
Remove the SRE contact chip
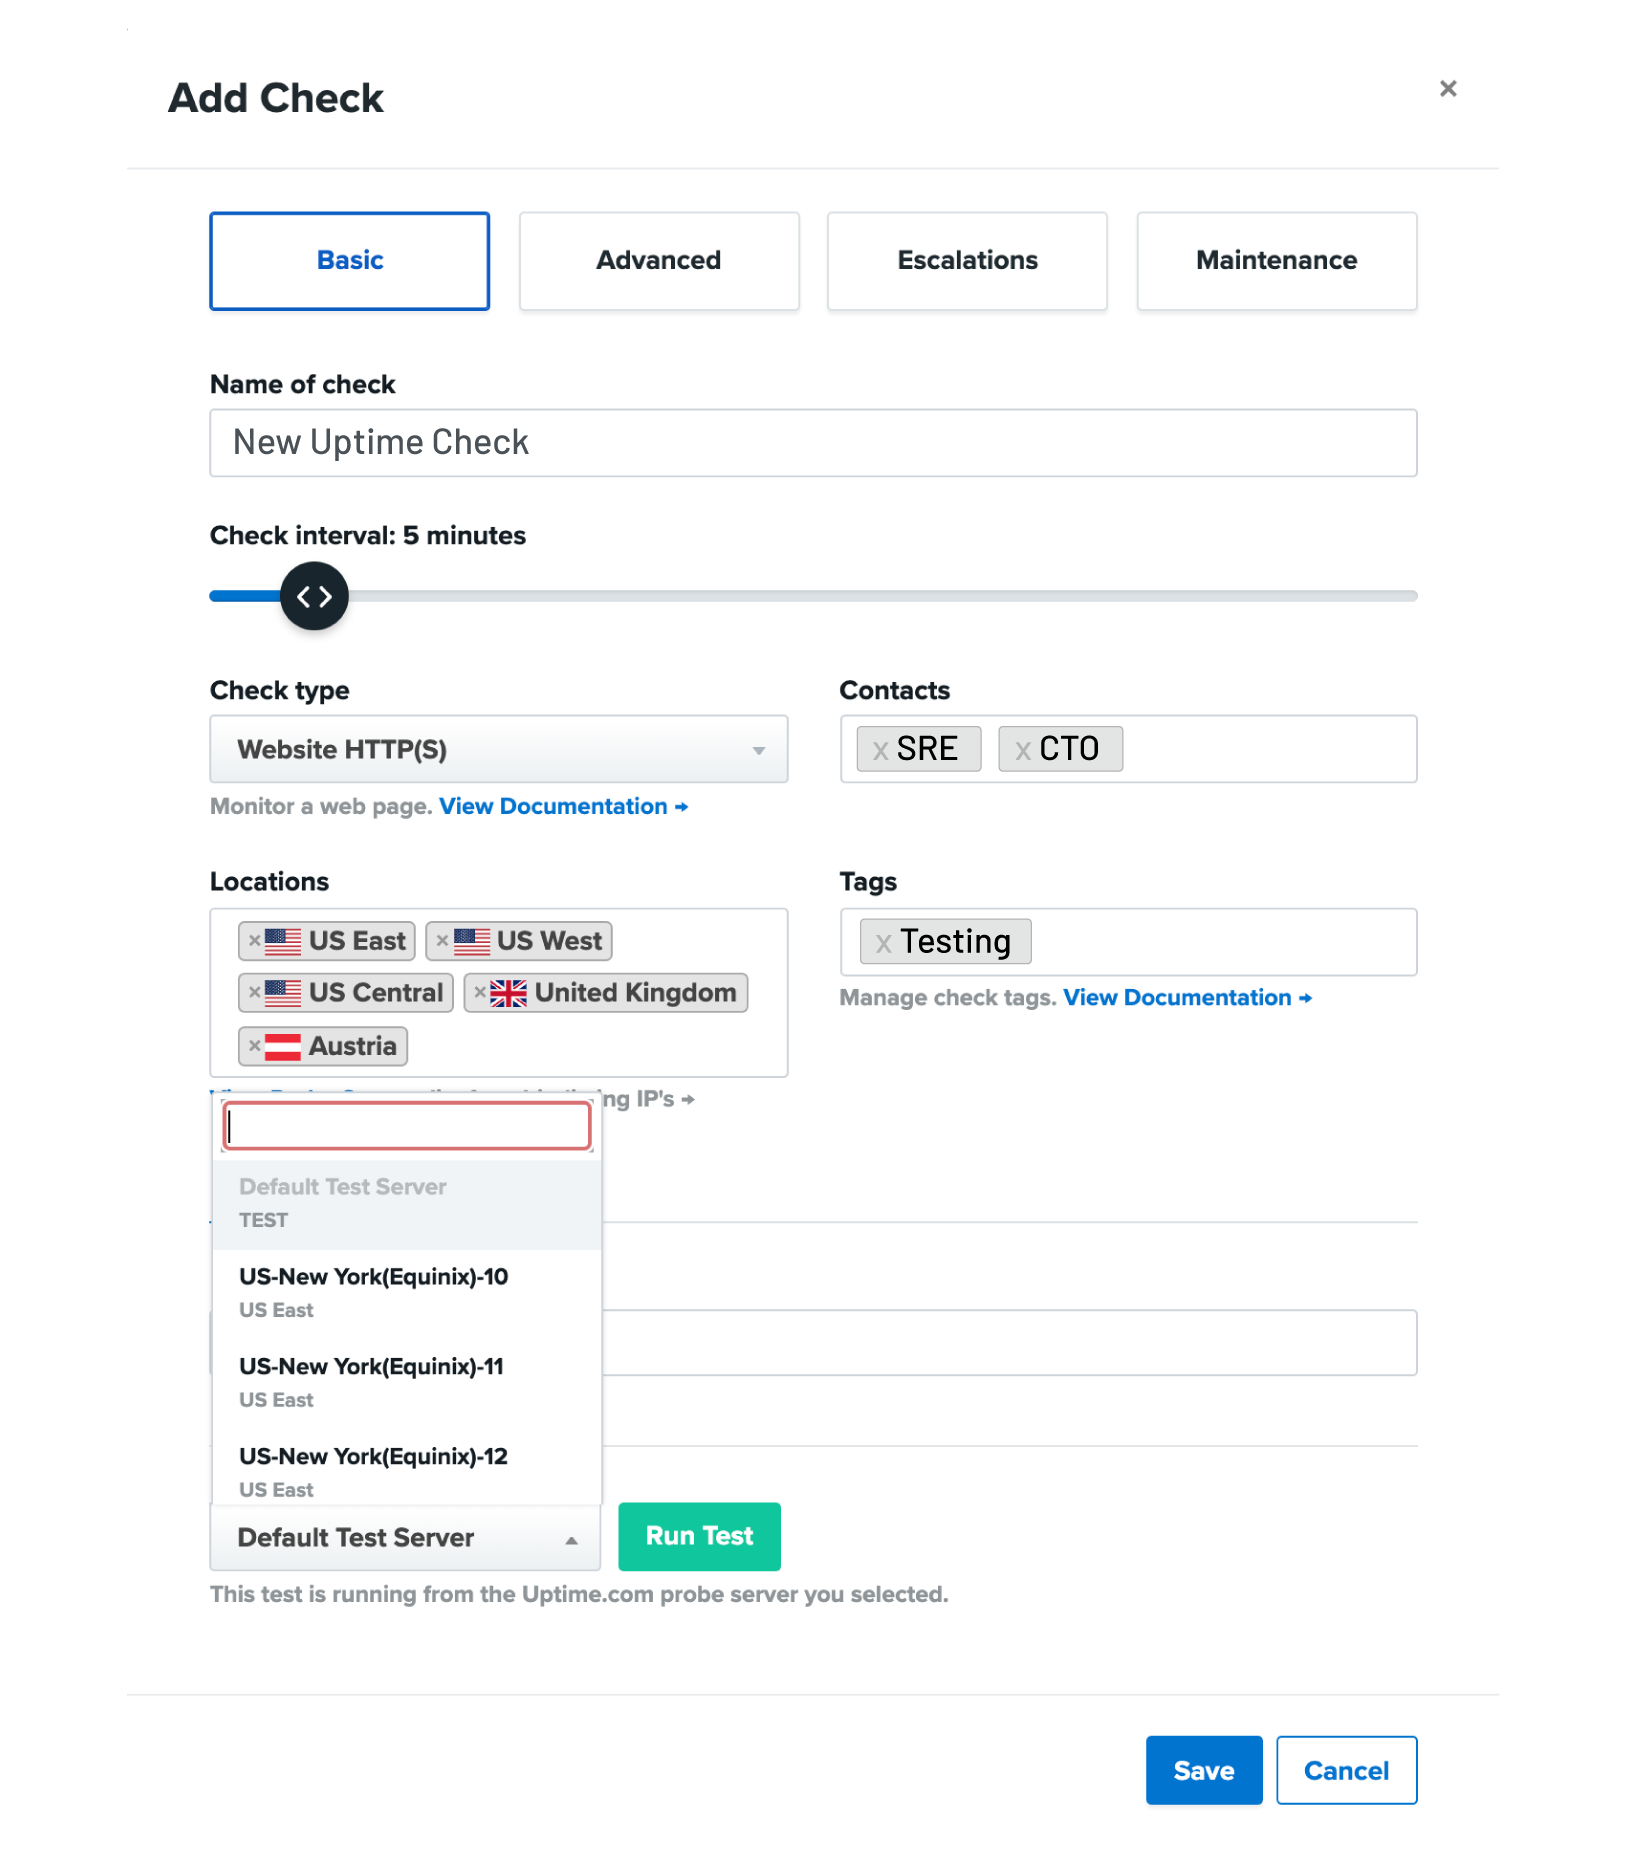click(880, 750)
